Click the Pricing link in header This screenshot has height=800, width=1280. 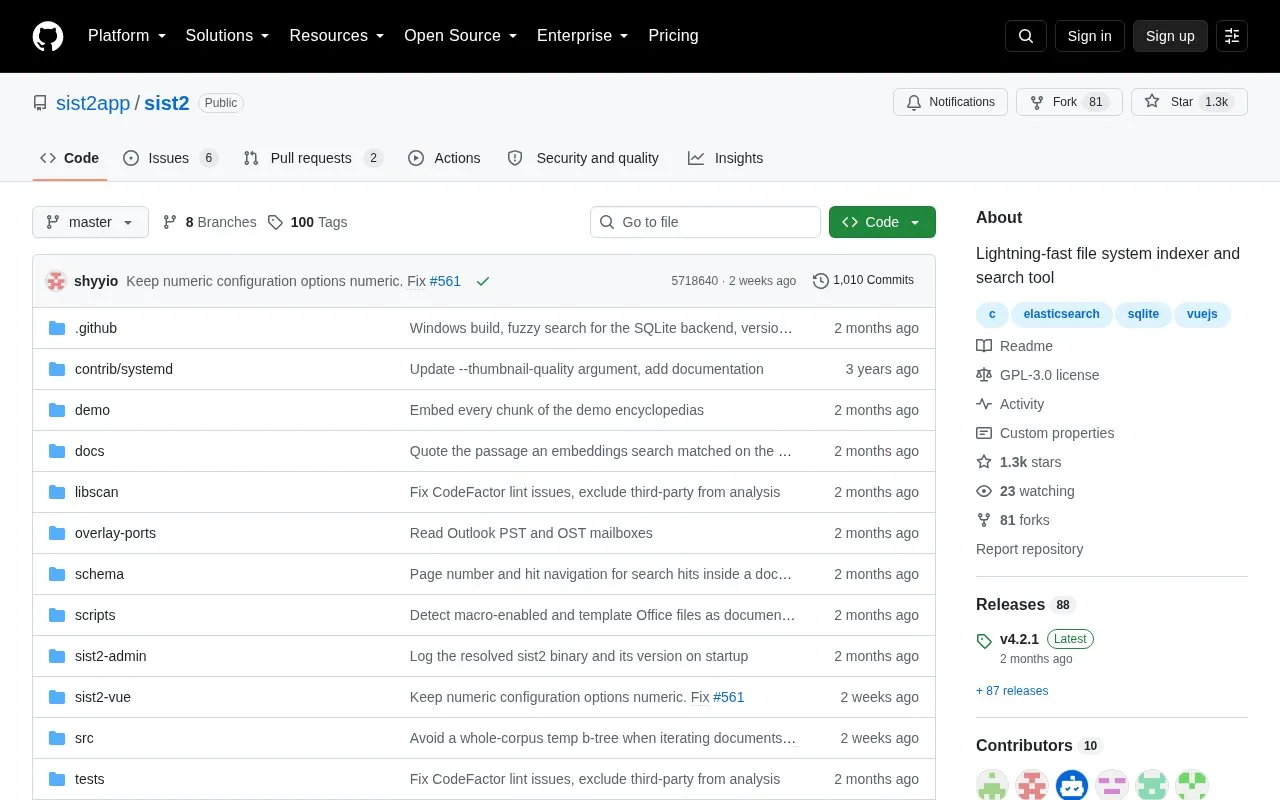(673, 36)
